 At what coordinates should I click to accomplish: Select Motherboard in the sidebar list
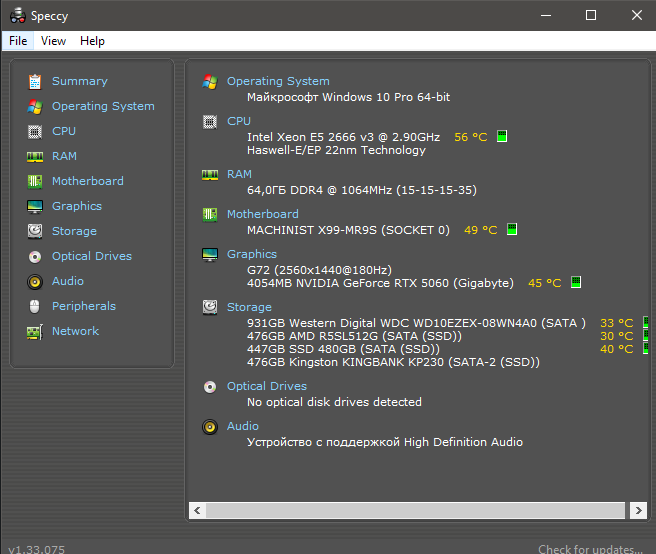[87, 181]
